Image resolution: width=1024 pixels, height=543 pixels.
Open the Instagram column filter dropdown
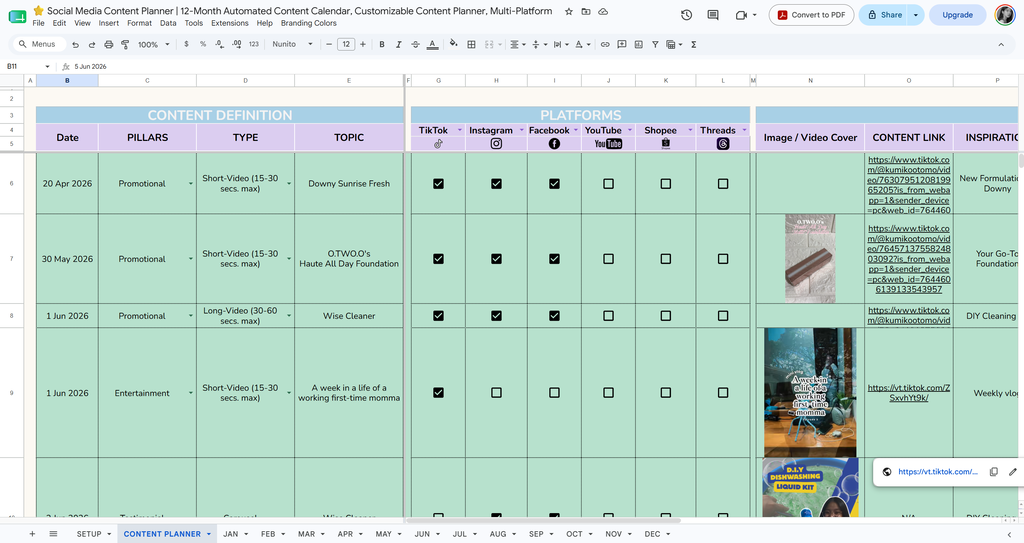pos(521,130)
